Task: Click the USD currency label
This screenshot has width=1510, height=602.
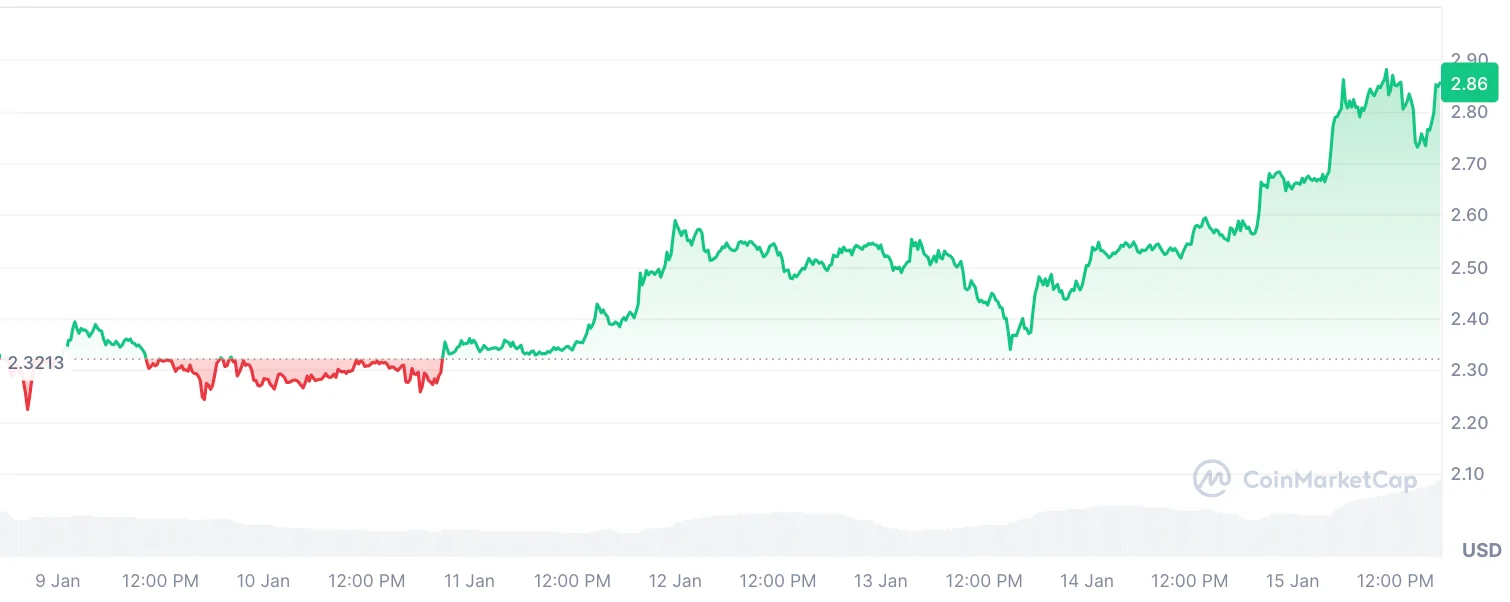Action: [1481, 550]
